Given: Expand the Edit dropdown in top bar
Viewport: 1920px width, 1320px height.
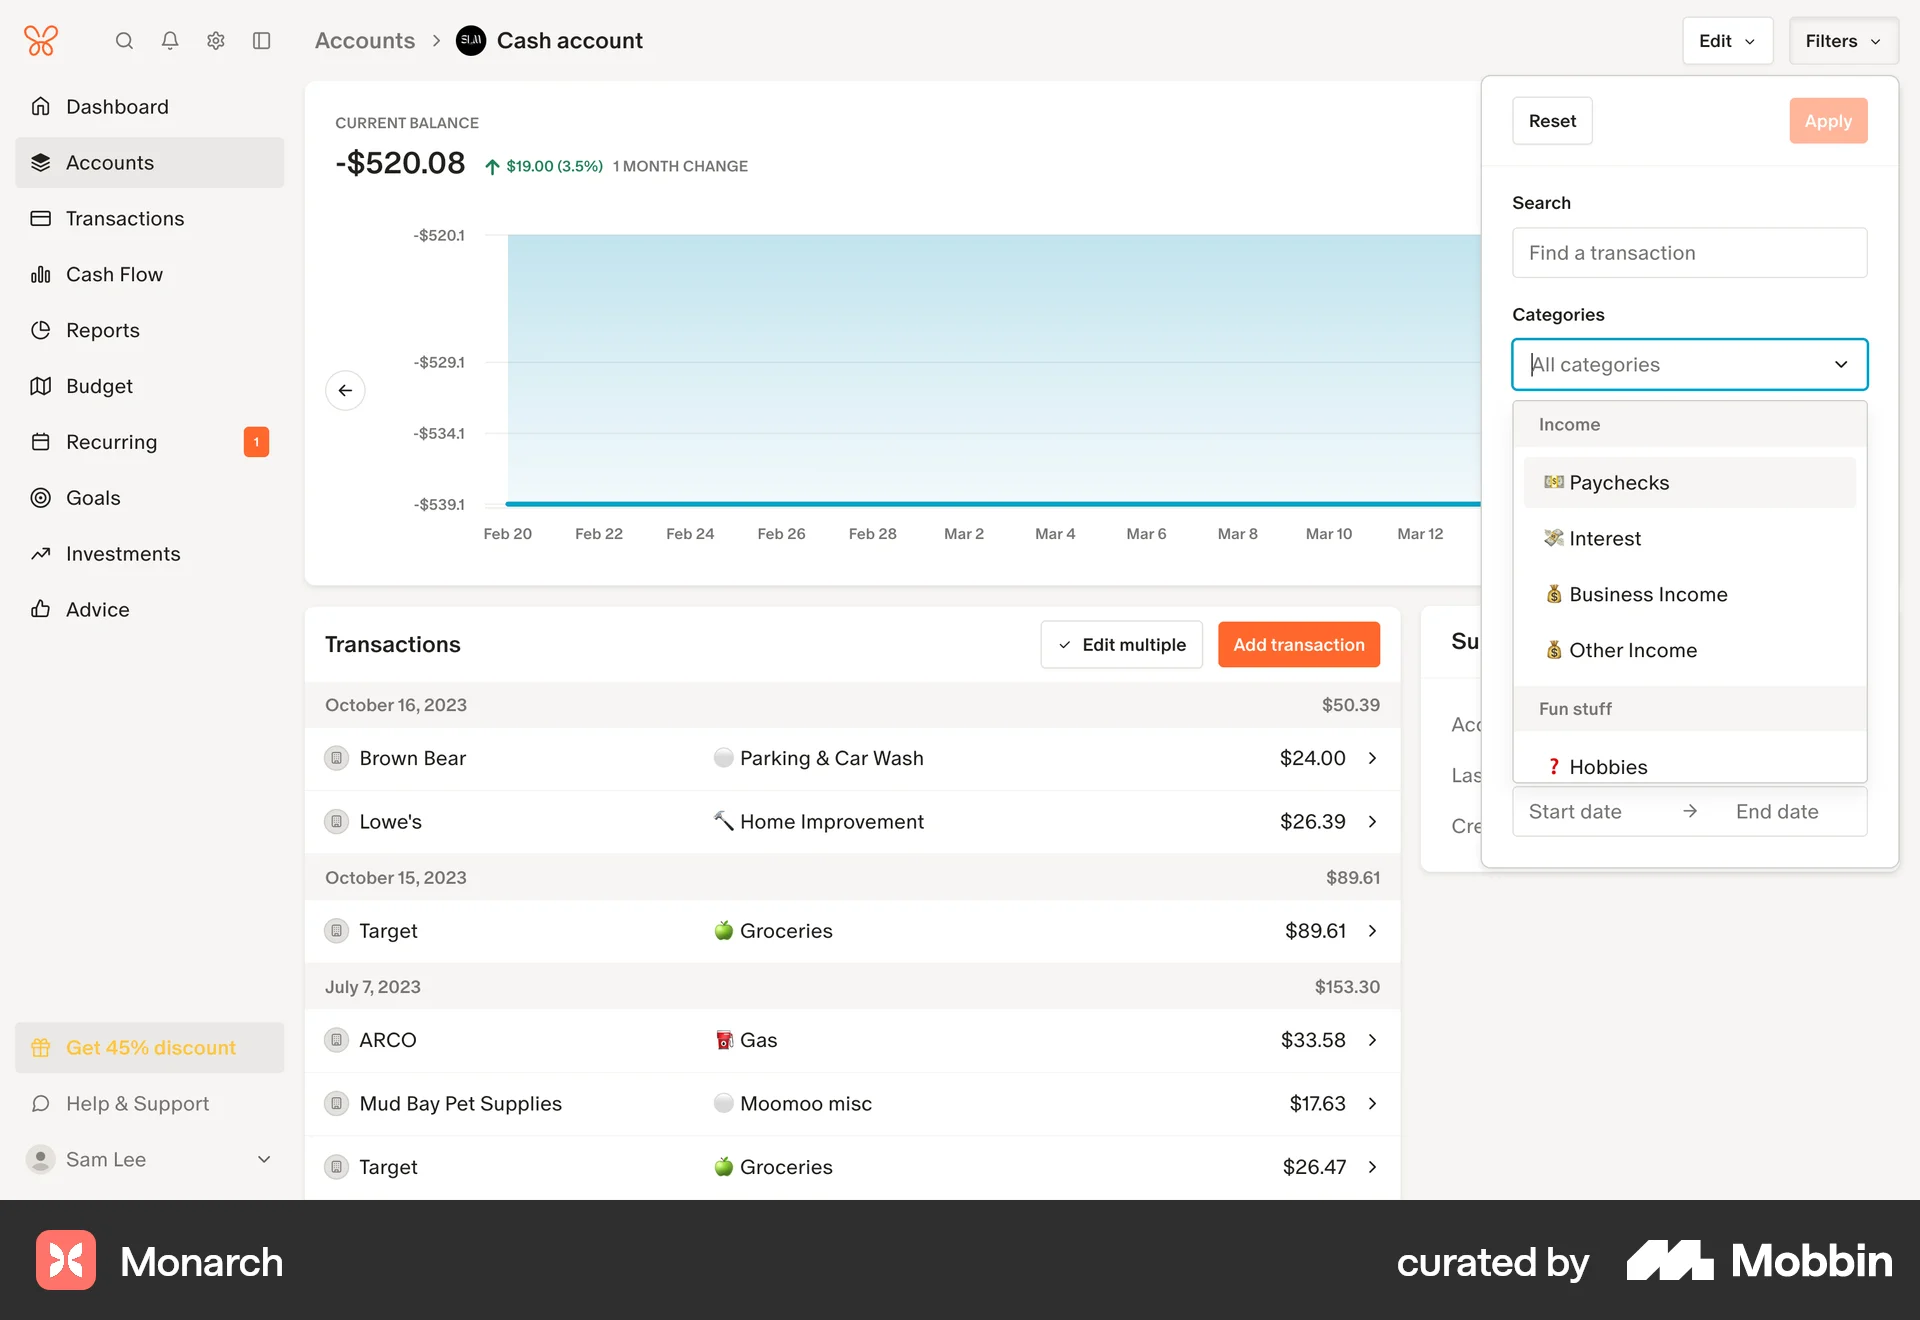Looking at the screenshot, I should pos(1727,41).
